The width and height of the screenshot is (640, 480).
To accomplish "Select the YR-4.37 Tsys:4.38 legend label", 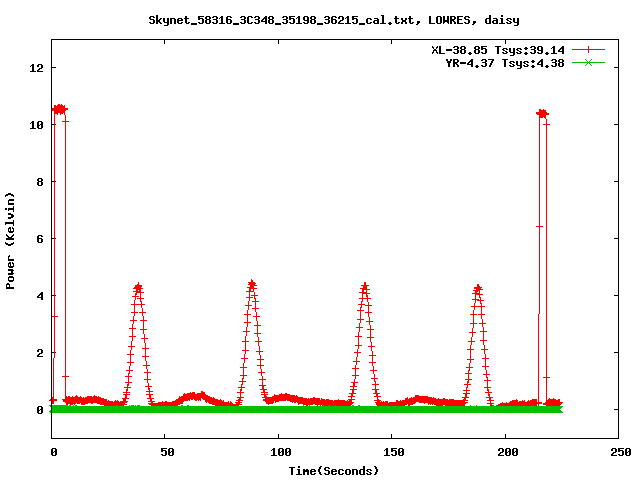I will (x=505, y=63).
